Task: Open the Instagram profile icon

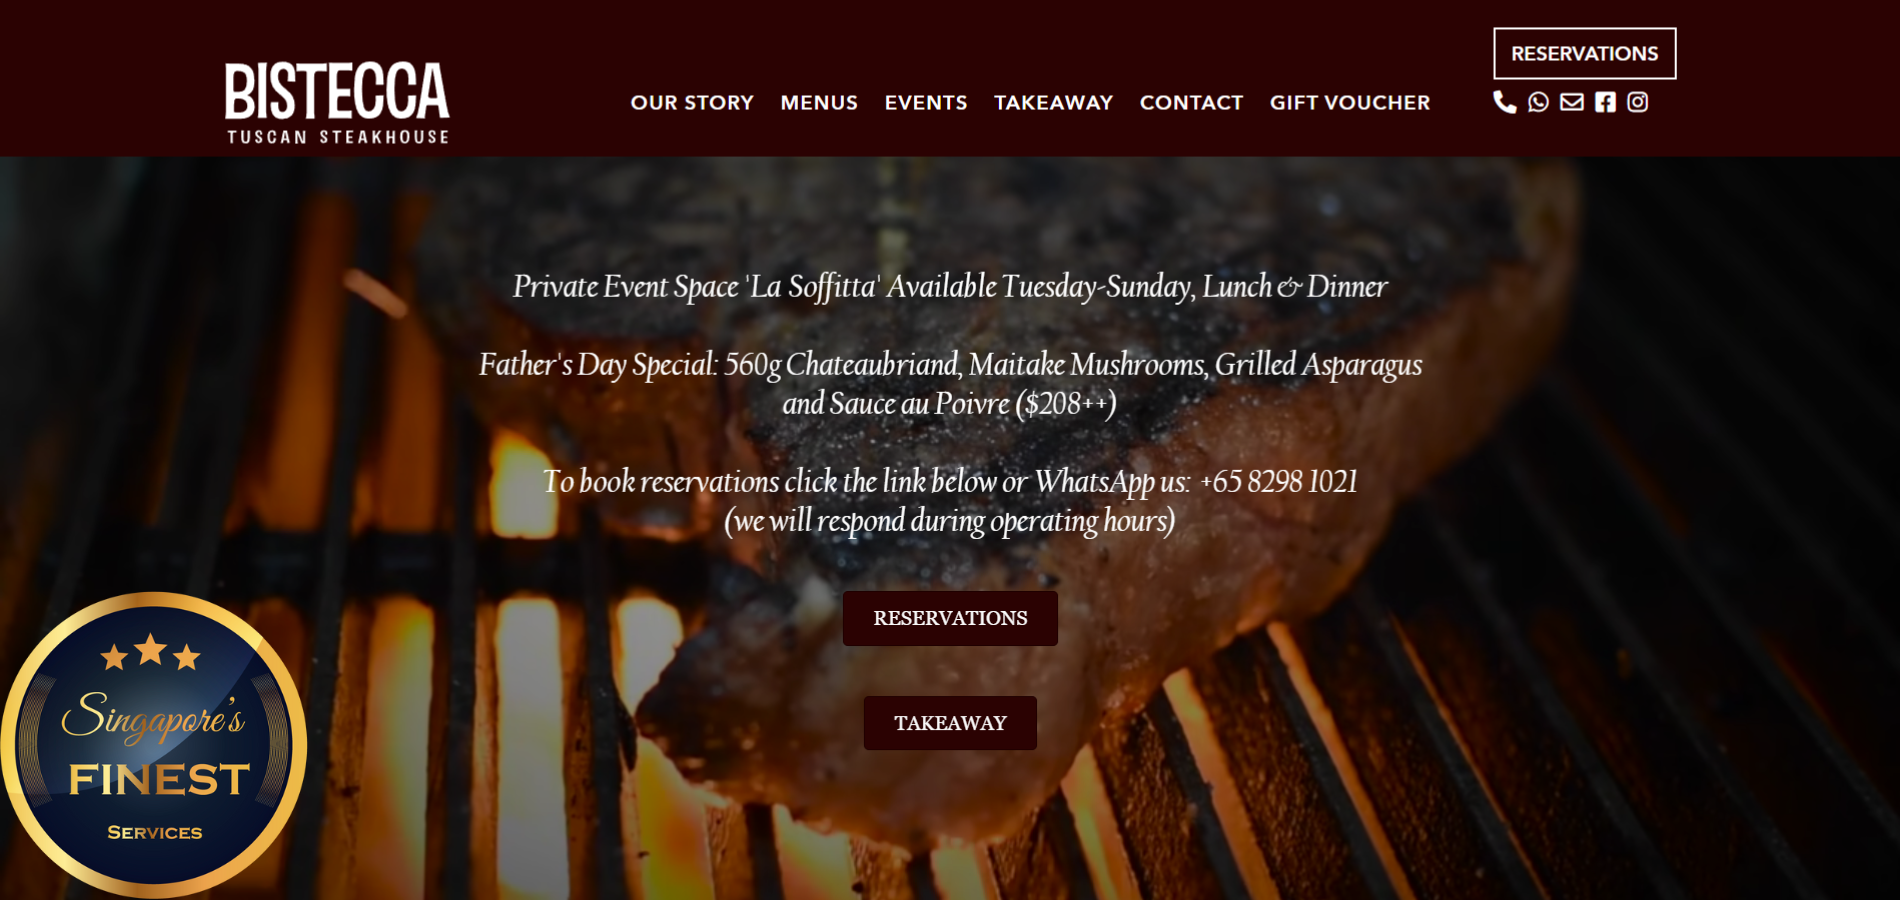Action: tap(1637, 102)
